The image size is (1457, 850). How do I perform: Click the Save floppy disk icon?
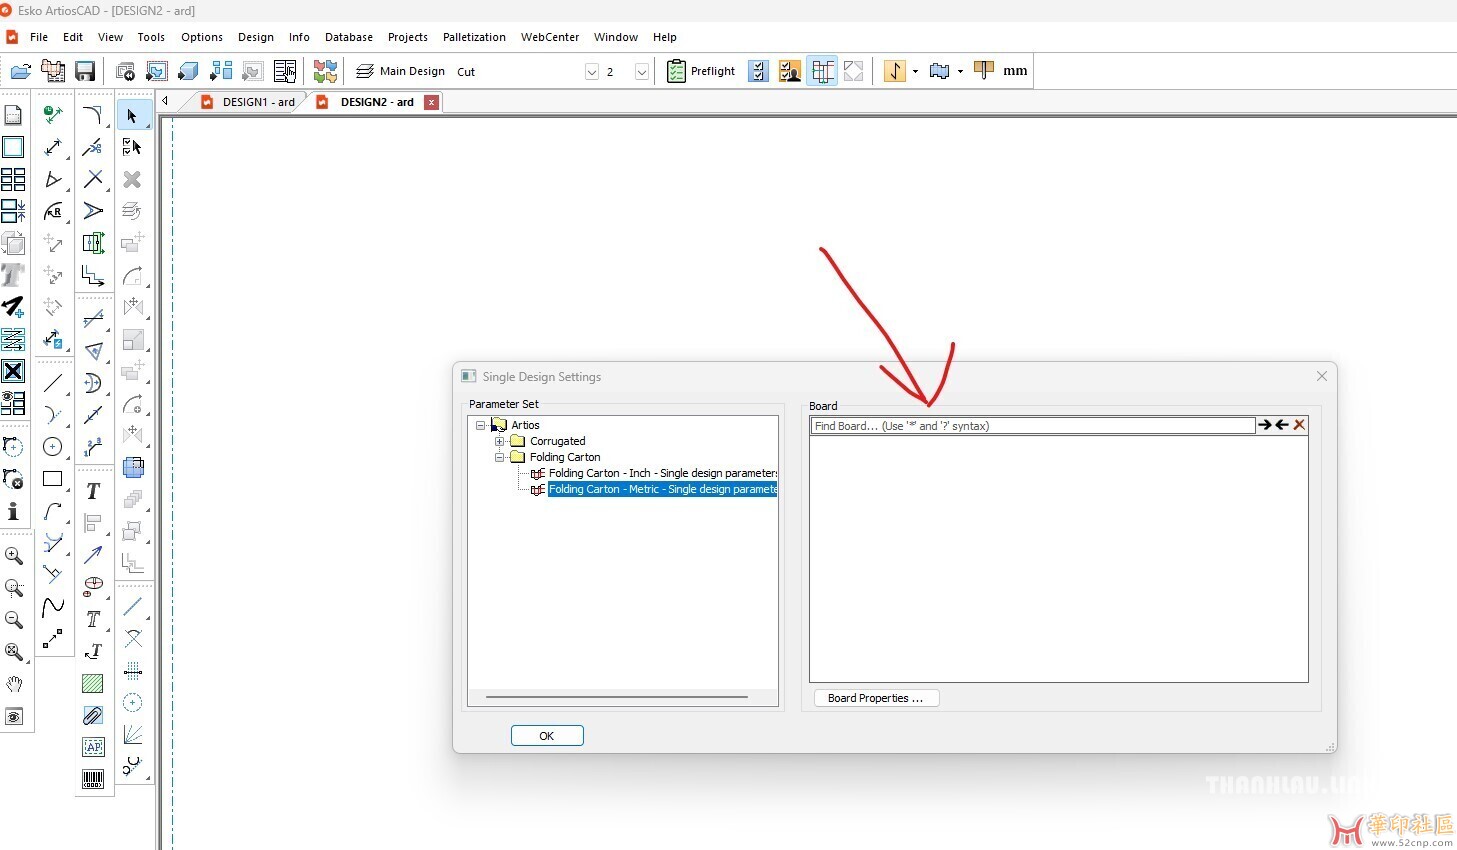(85, 71)
